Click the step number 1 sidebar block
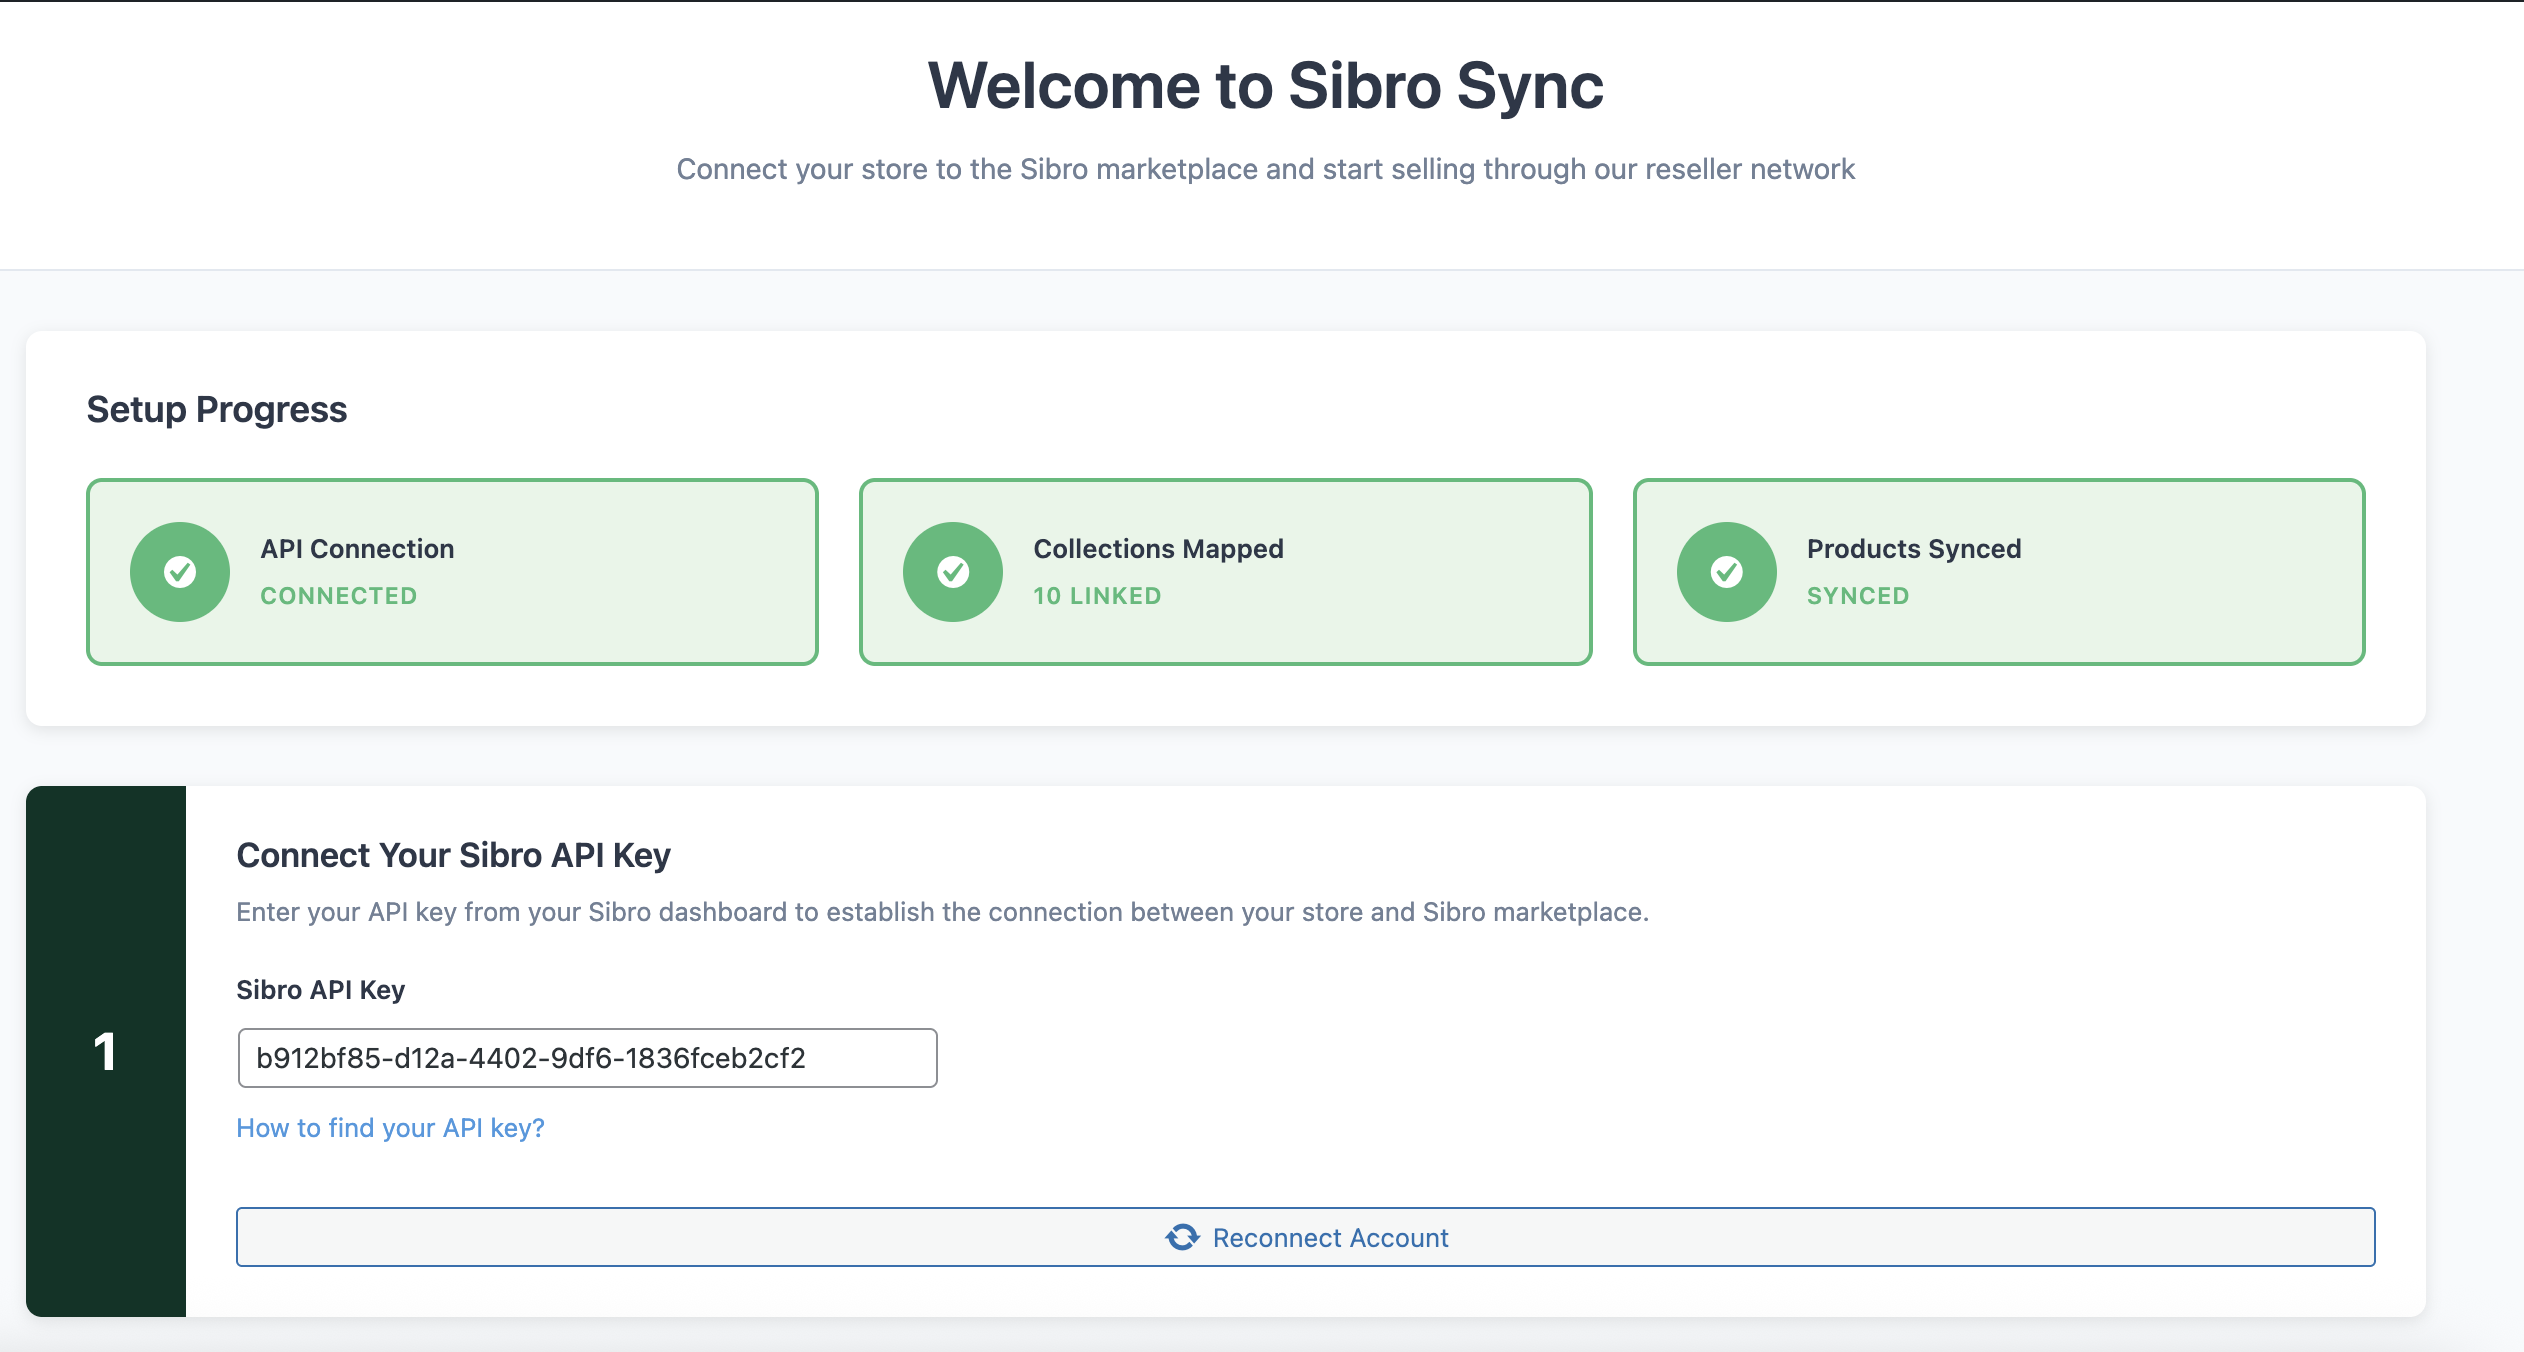 106,1051
